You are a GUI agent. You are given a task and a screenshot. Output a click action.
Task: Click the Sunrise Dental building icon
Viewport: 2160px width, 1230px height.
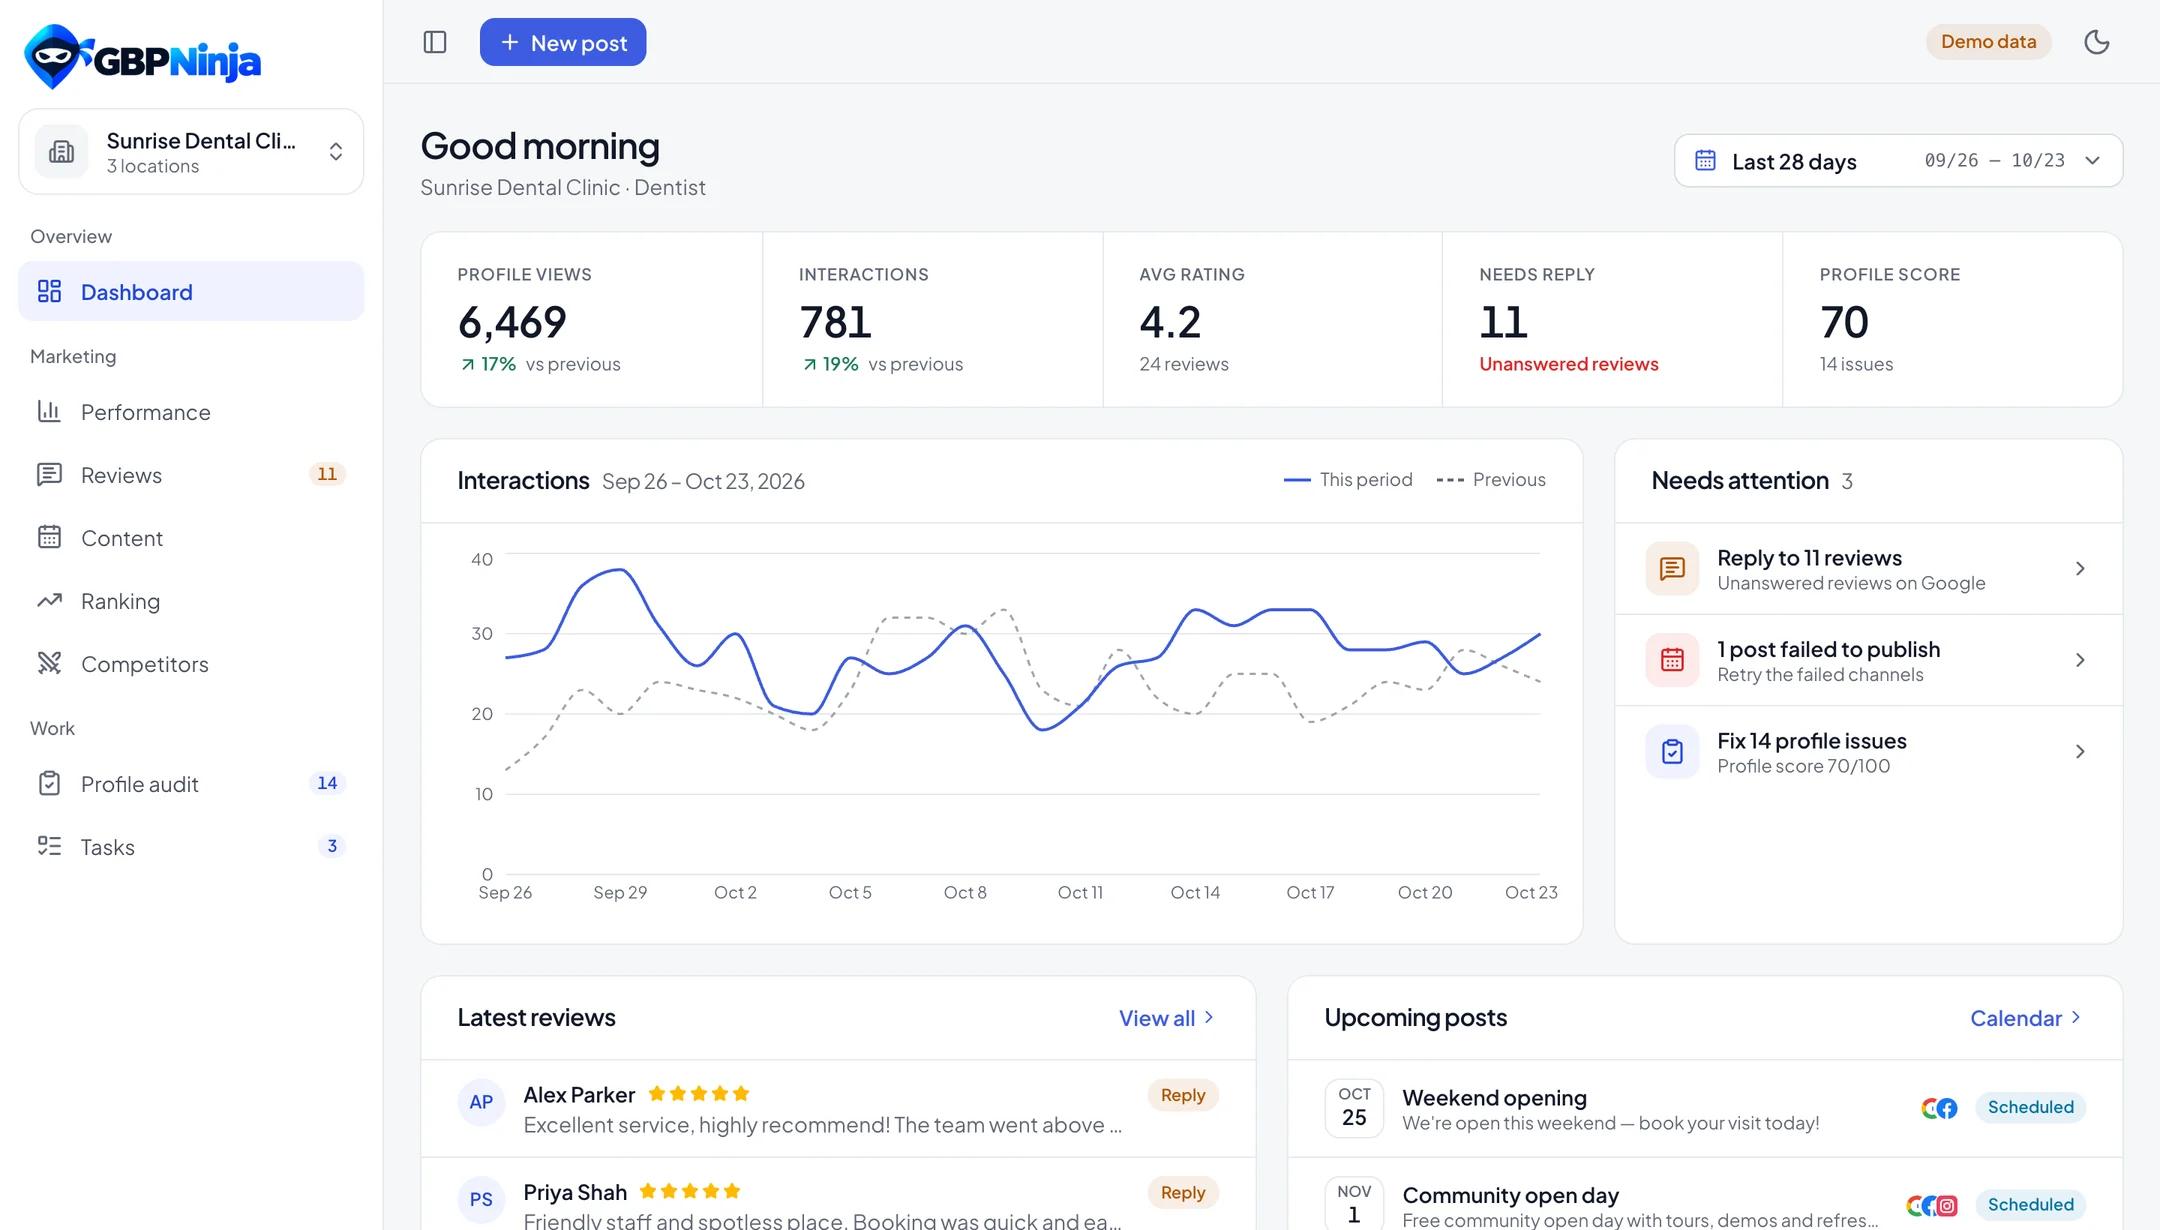pyautogui.click(x=62, y=151)
